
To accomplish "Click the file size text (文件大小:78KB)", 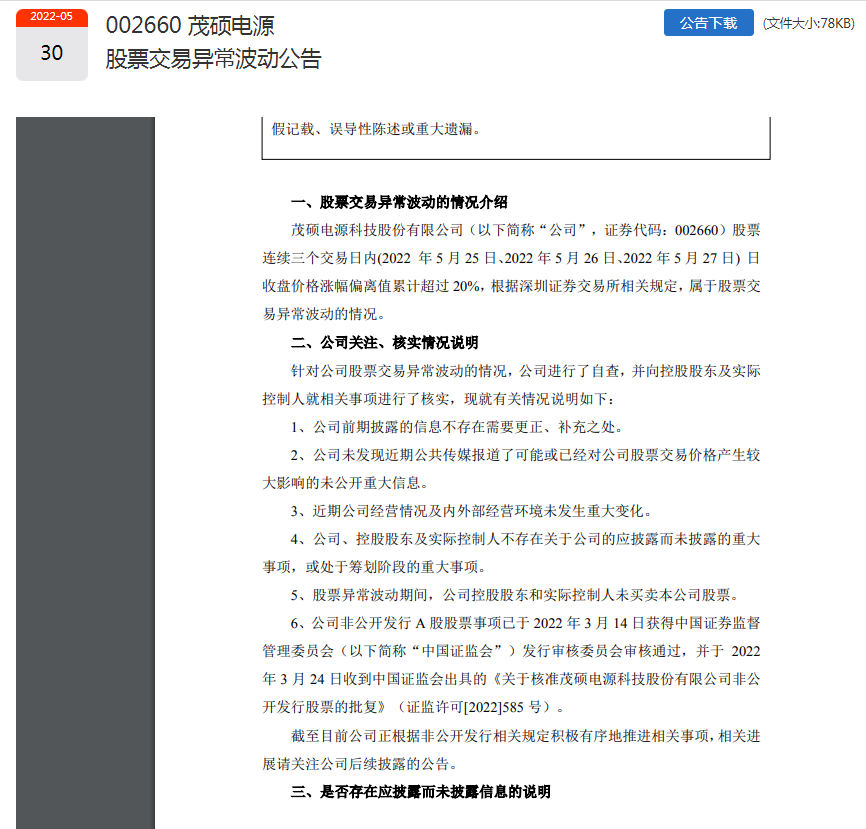I will click(x=809, y=23).
